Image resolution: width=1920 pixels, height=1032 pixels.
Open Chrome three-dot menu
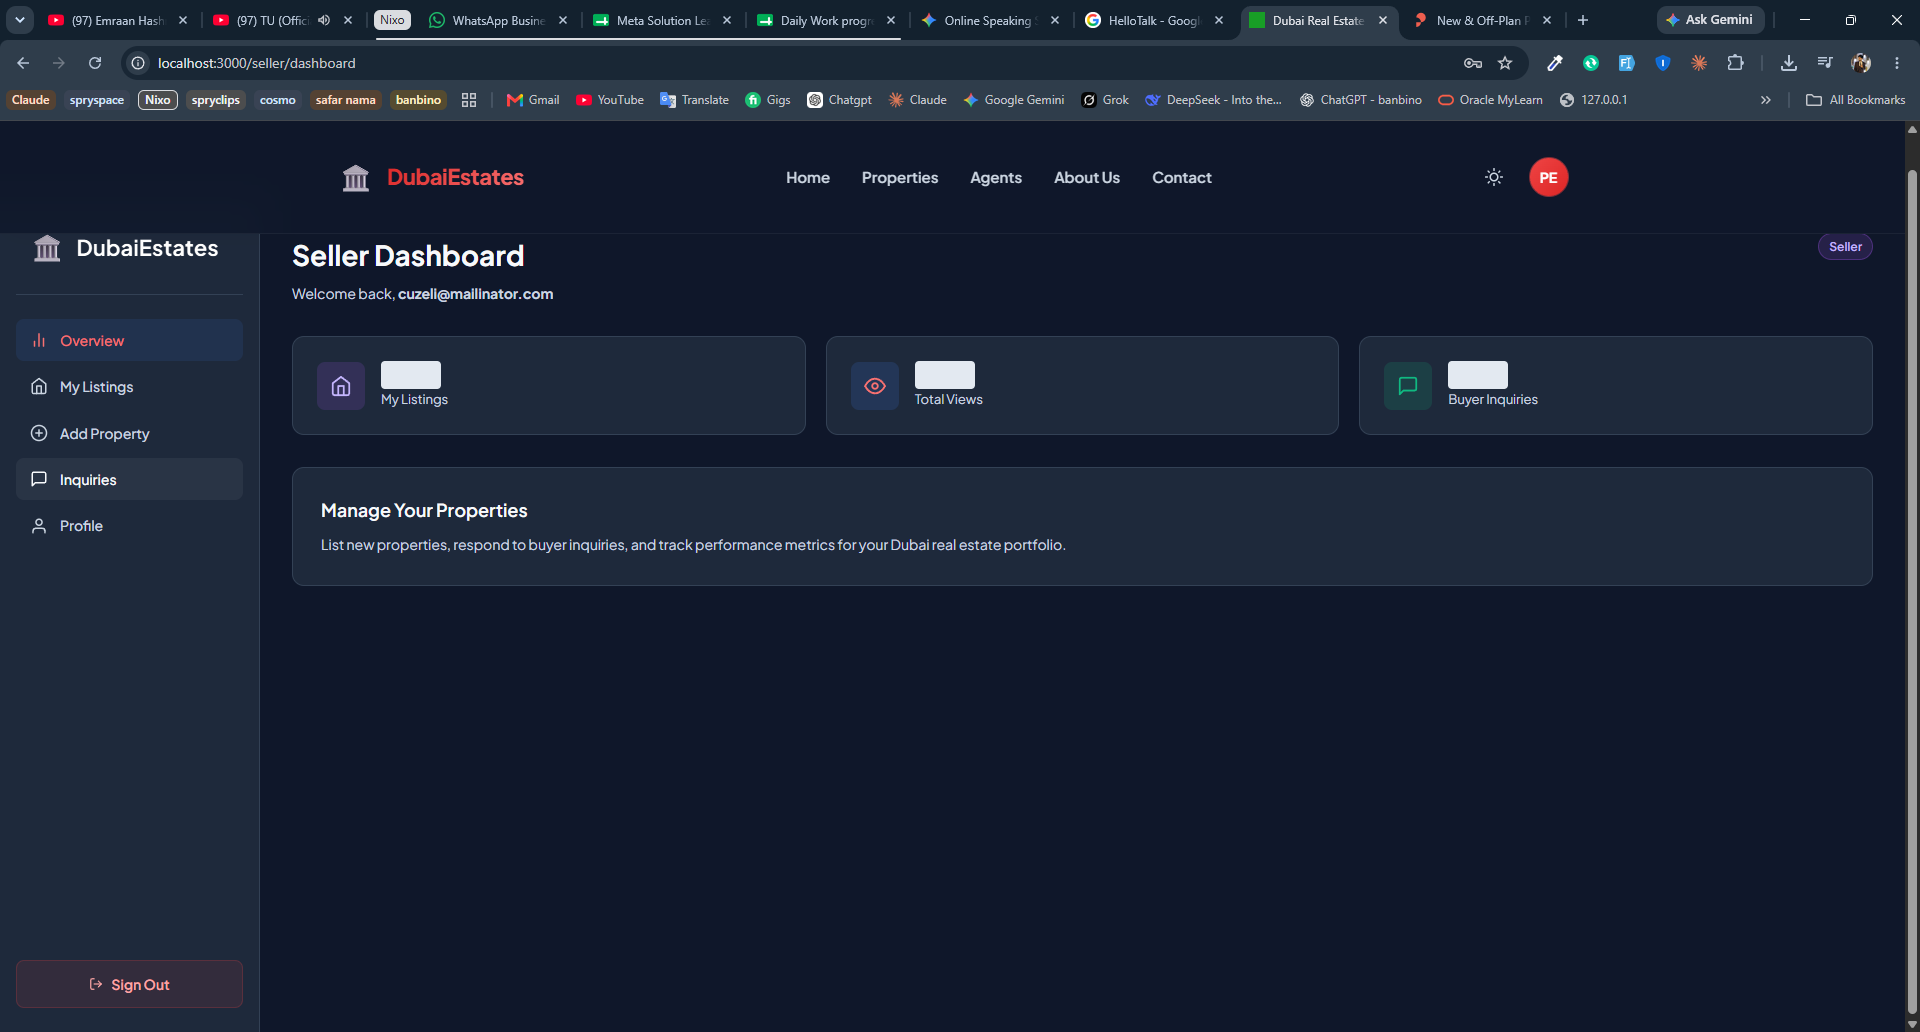[x=1897, y=63]
